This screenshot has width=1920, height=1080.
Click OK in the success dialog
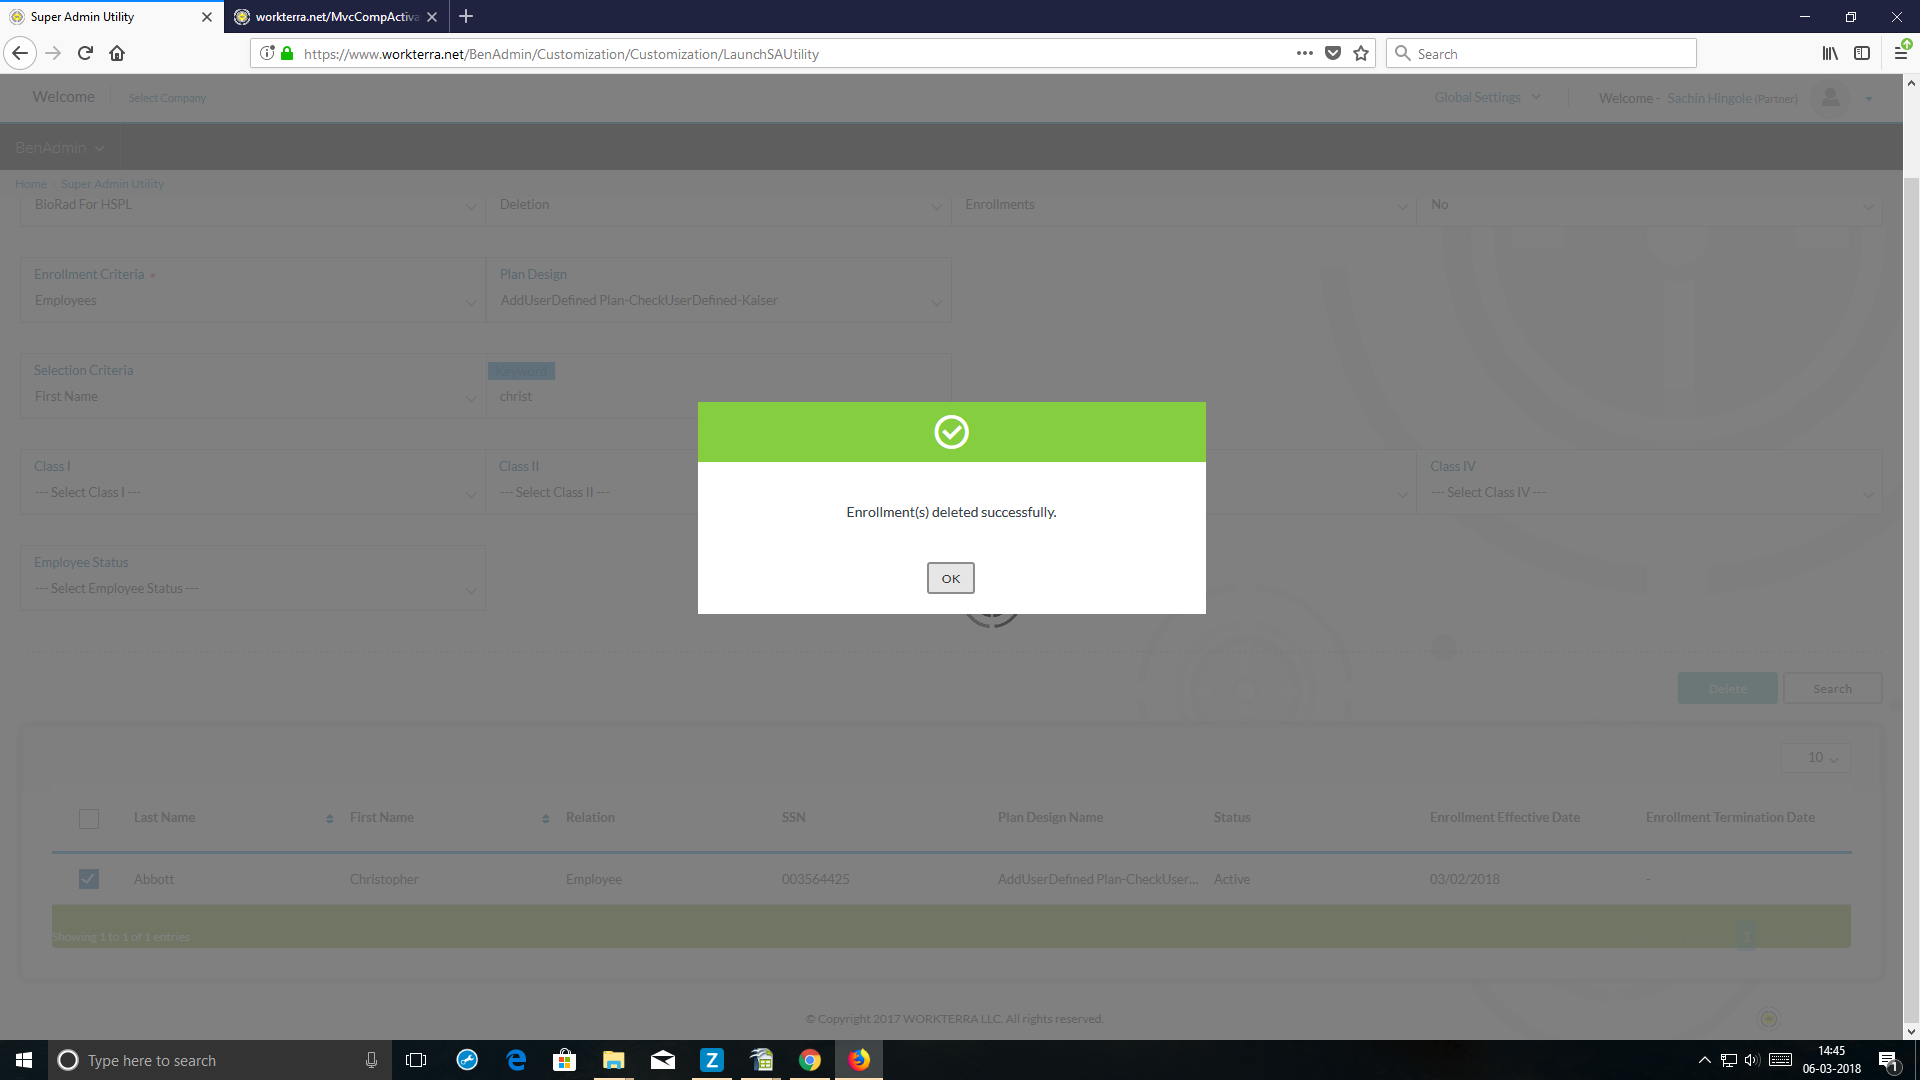tap(950, 578)
